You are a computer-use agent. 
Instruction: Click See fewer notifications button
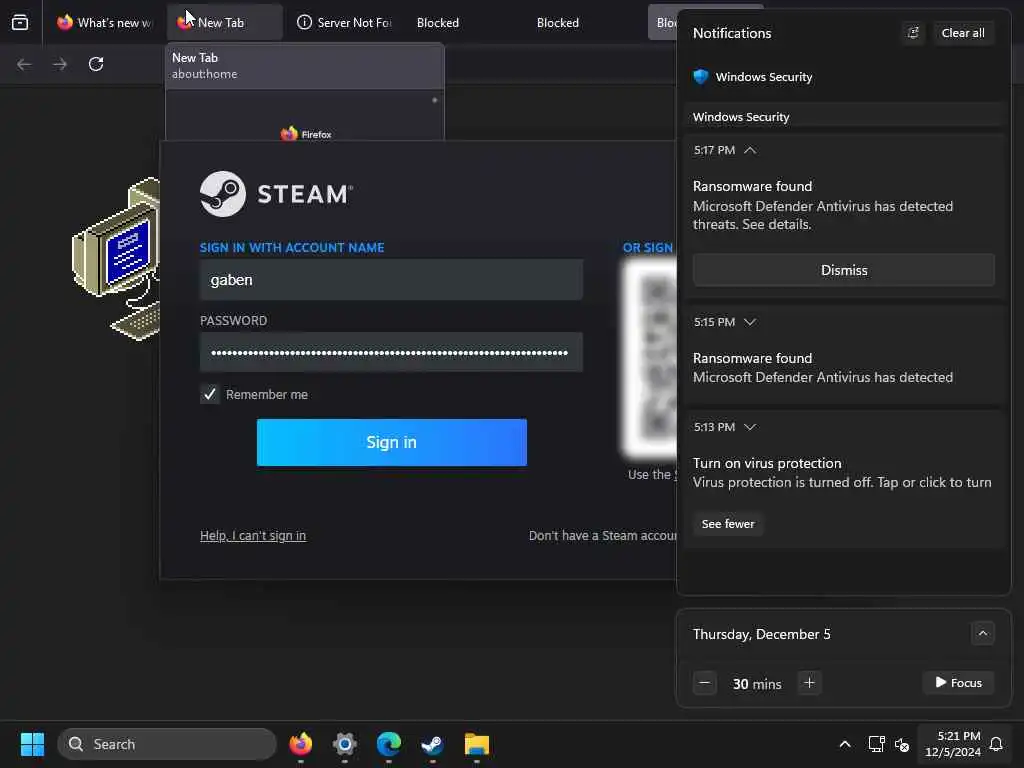tap(728, 524)
